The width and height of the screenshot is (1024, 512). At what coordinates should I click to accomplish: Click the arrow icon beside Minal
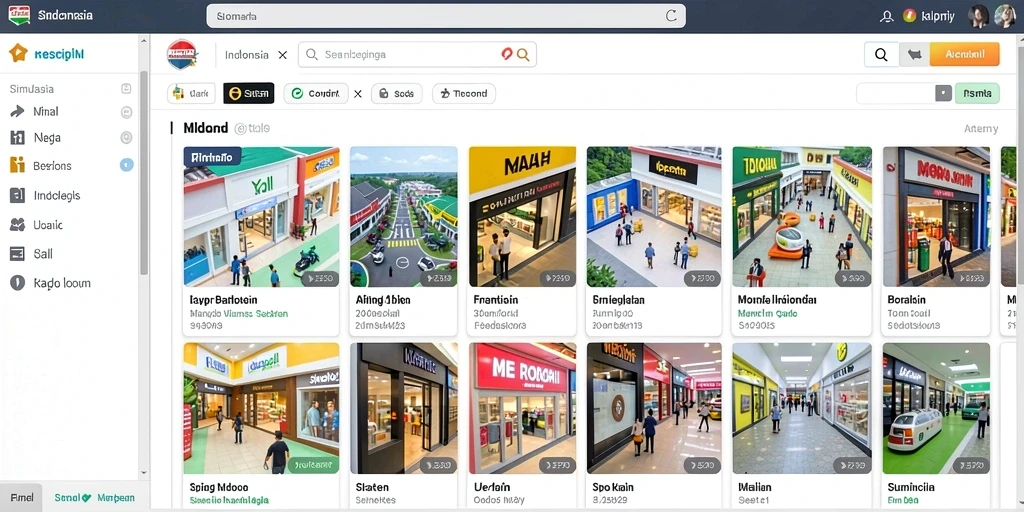18,112
